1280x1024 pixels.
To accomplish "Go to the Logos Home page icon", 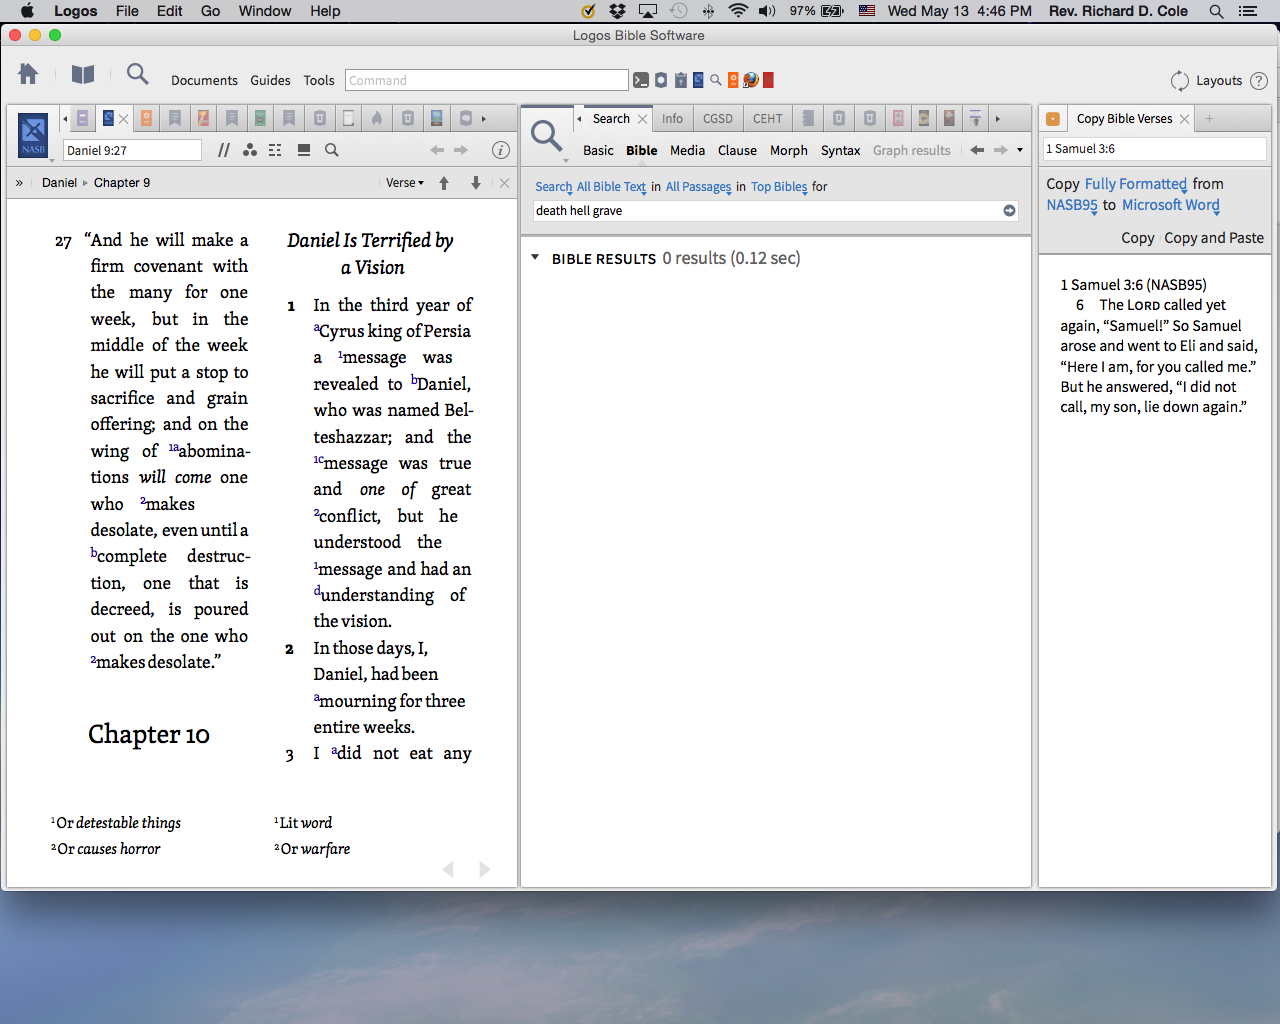I will [28, 74].
